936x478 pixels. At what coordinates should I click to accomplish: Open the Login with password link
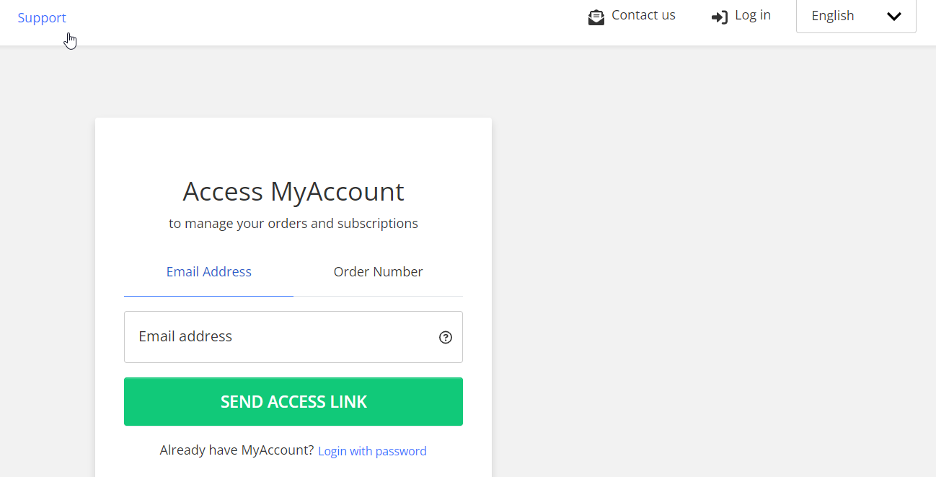[372, 451]
